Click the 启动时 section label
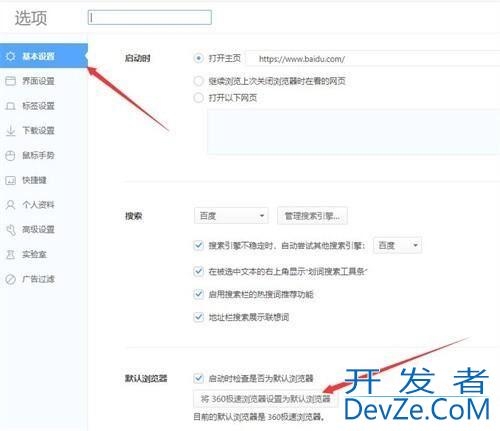 pos(138,58)
